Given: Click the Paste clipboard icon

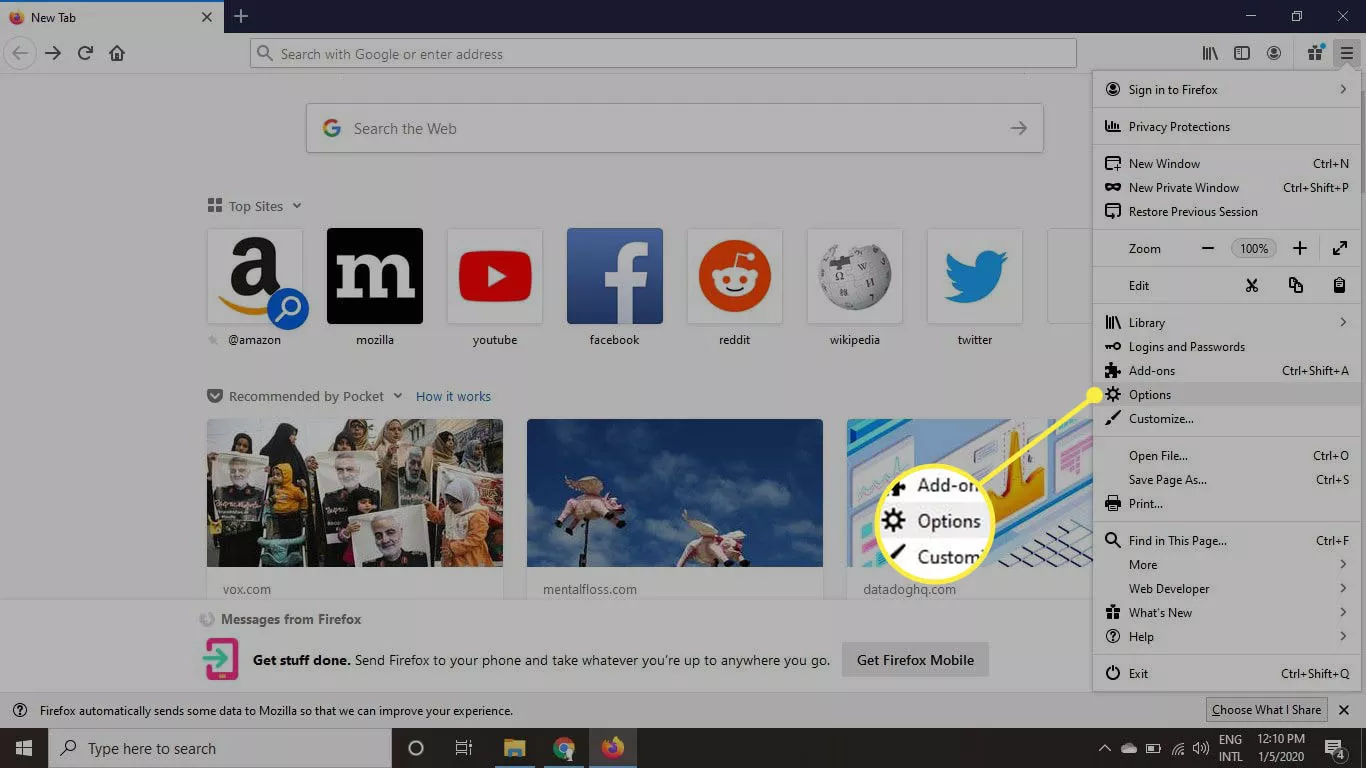Looking at the screenshot, I should pyautogui.click(x=1339, y=285).
